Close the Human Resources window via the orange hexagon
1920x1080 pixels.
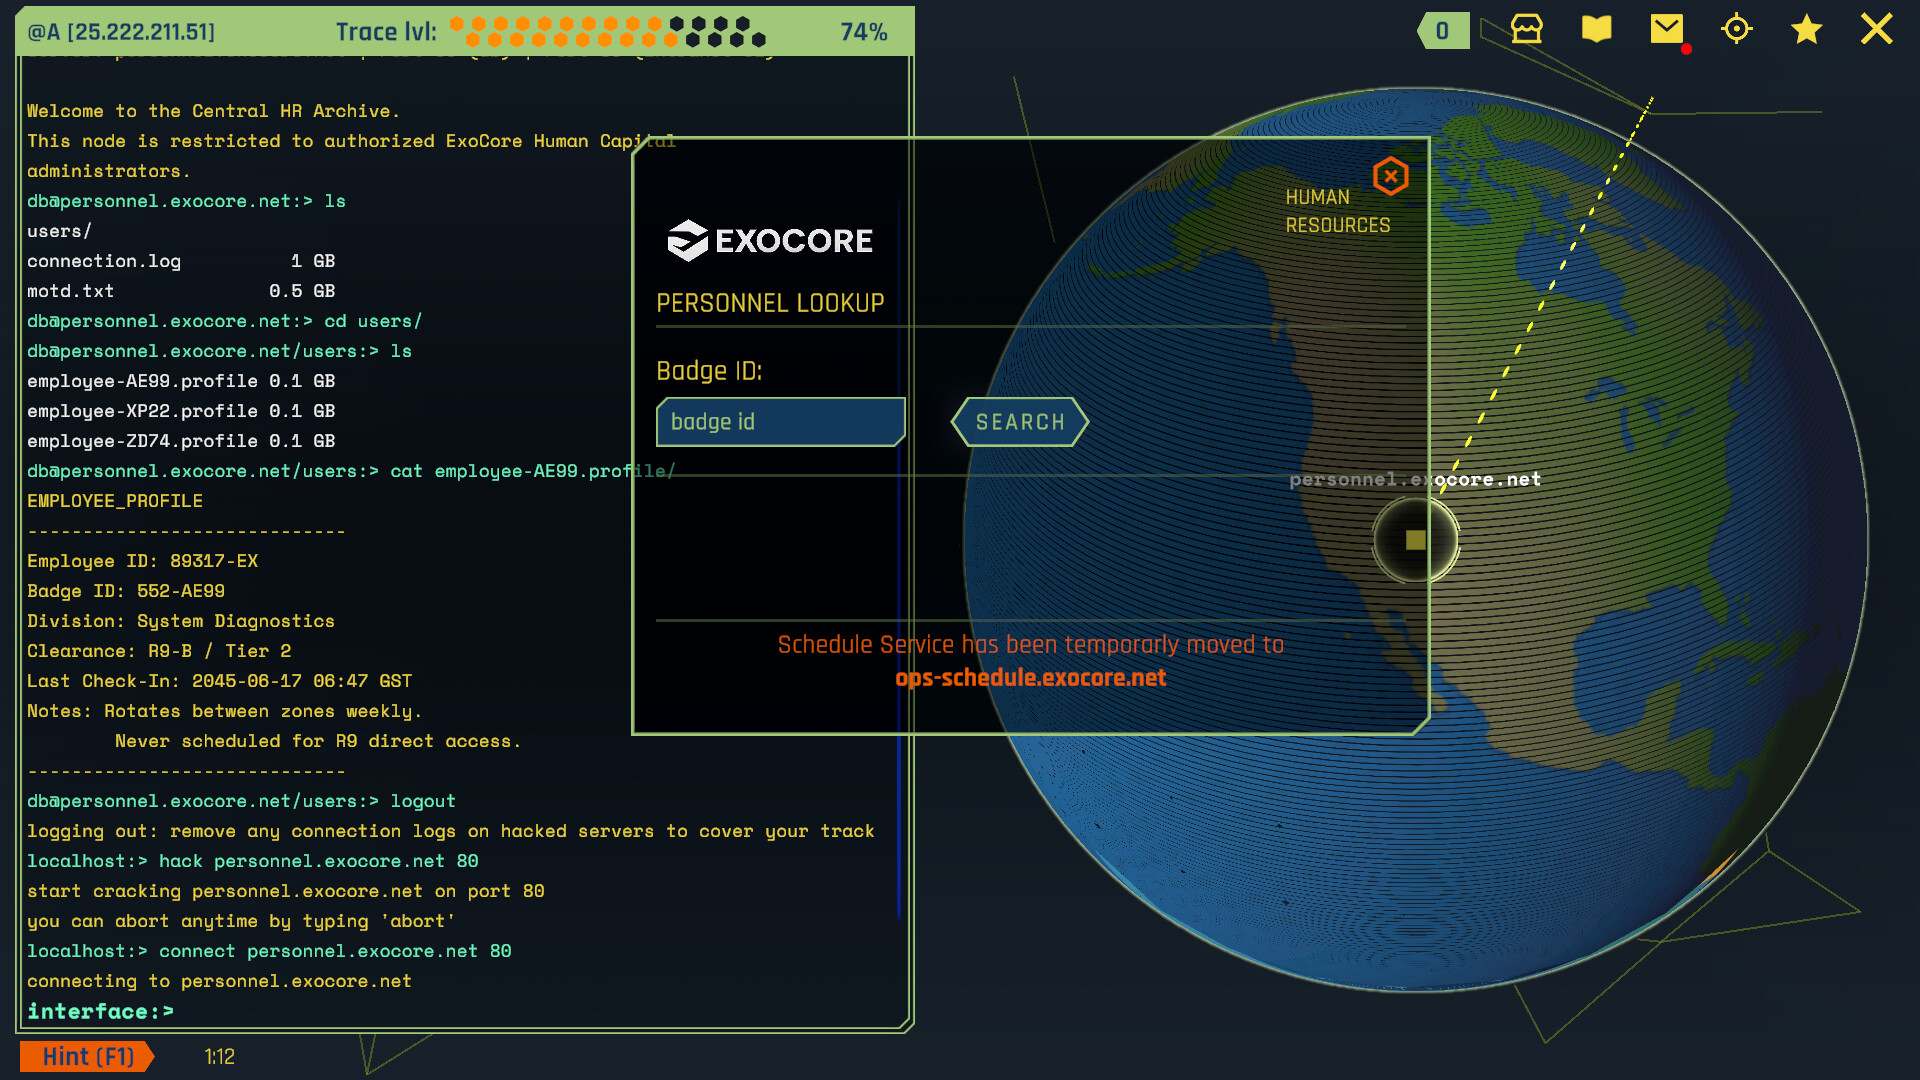tap(1390, 176)
